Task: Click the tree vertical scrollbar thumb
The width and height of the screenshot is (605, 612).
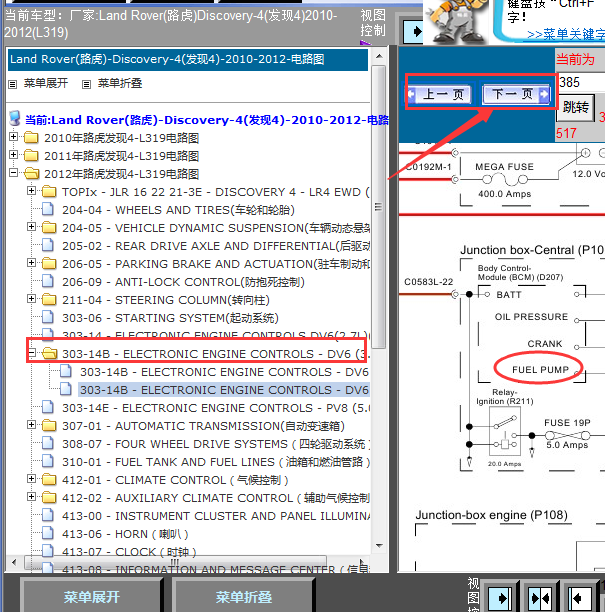Action: tap(378, 207)
